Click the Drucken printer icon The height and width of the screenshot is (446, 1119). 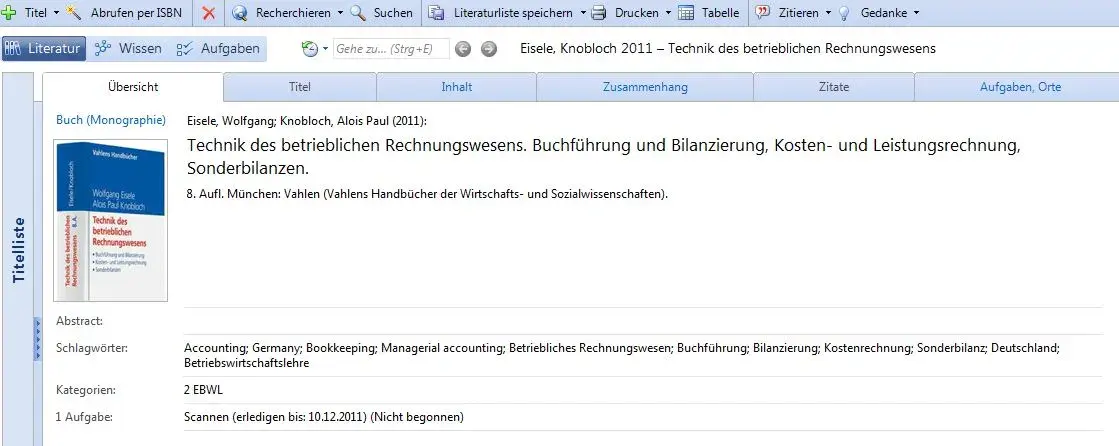(x=599, y=13)
